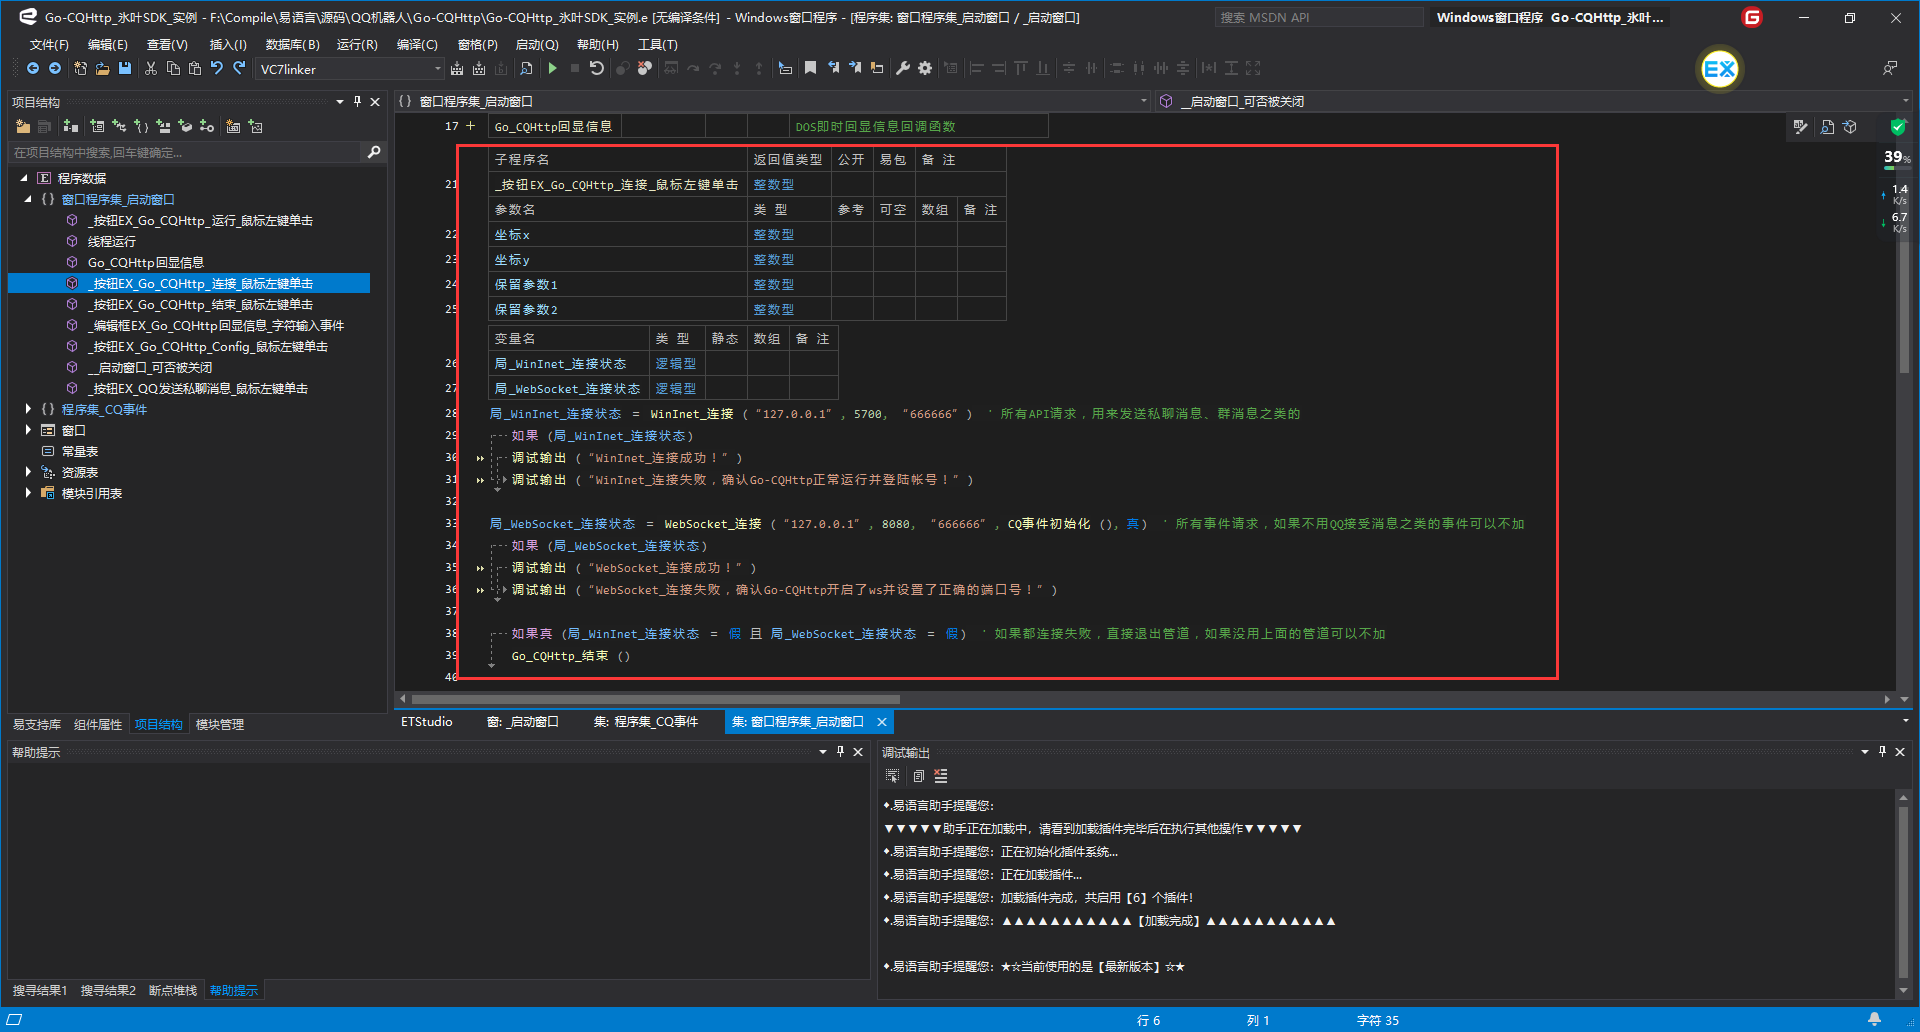Click the clear debug output icon
Screen dimensions: 1920x1032
941,776
